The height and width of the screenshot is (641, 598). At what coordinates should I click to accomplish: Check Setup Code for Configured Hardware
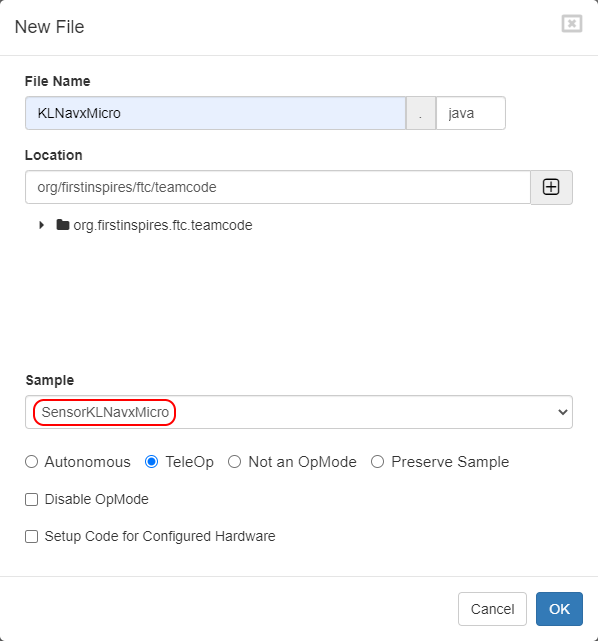pos(31,536)
